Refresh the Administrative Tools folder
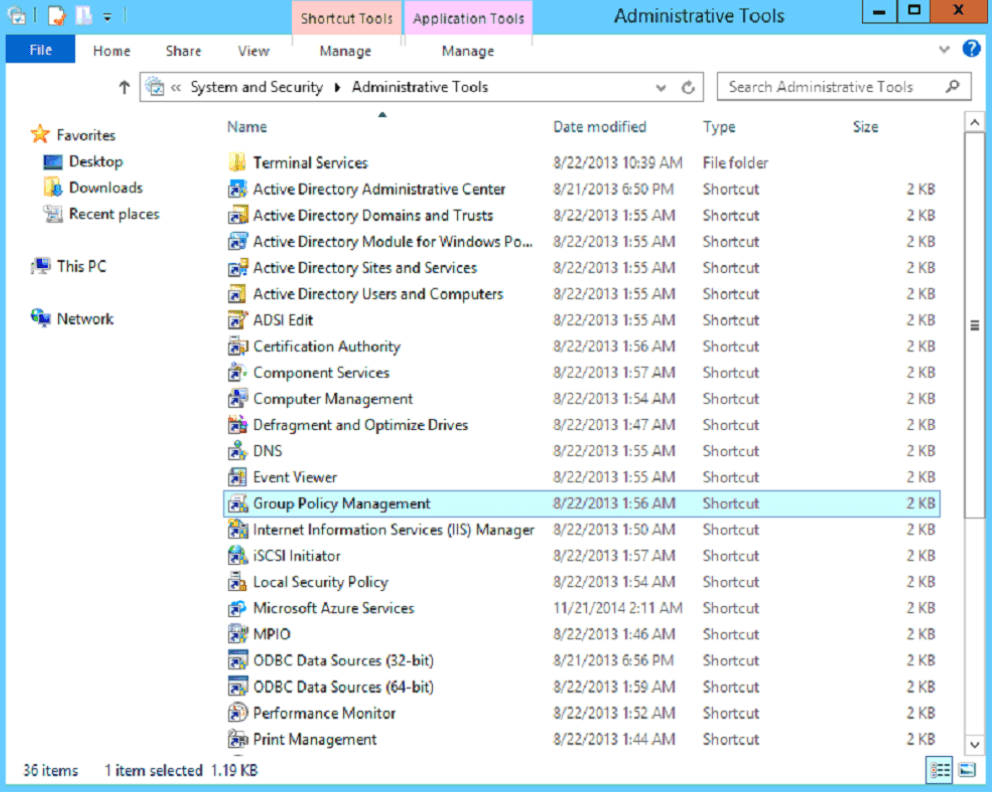Image resolution: width=992 pixels, height=792 pixels. (x=688, y=88)
